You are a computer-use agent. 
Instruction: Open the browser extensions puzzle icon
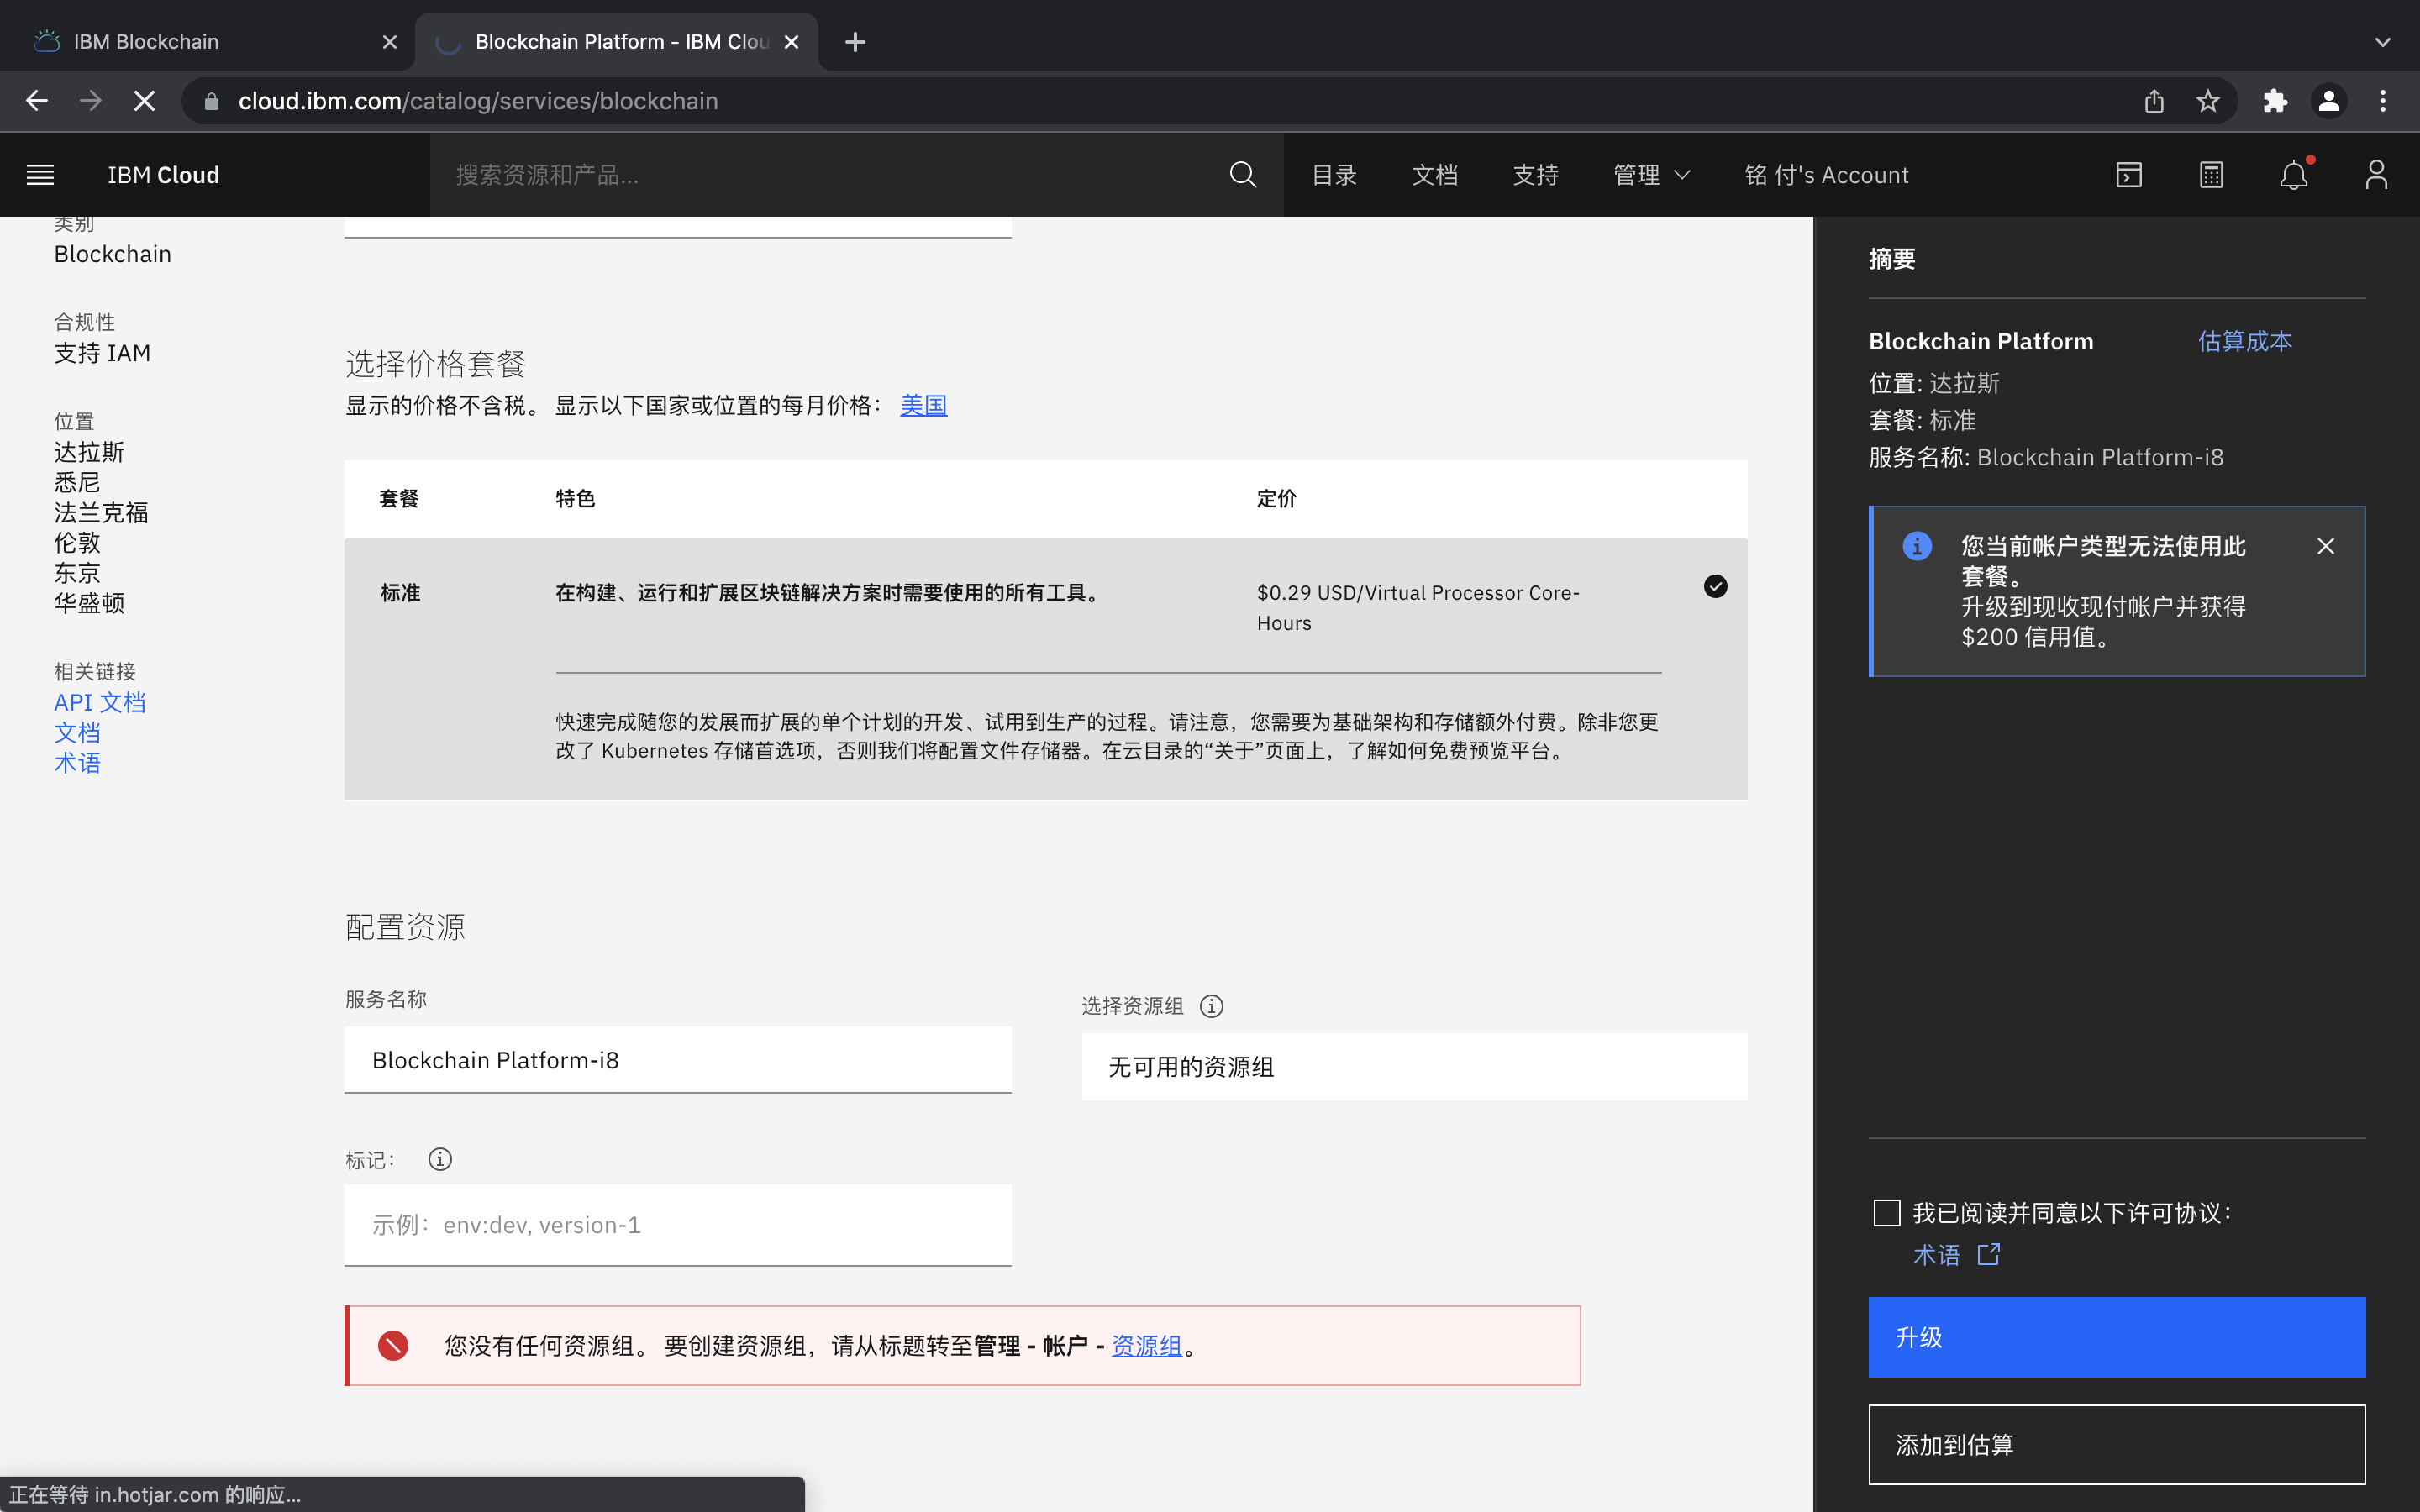2275,101
